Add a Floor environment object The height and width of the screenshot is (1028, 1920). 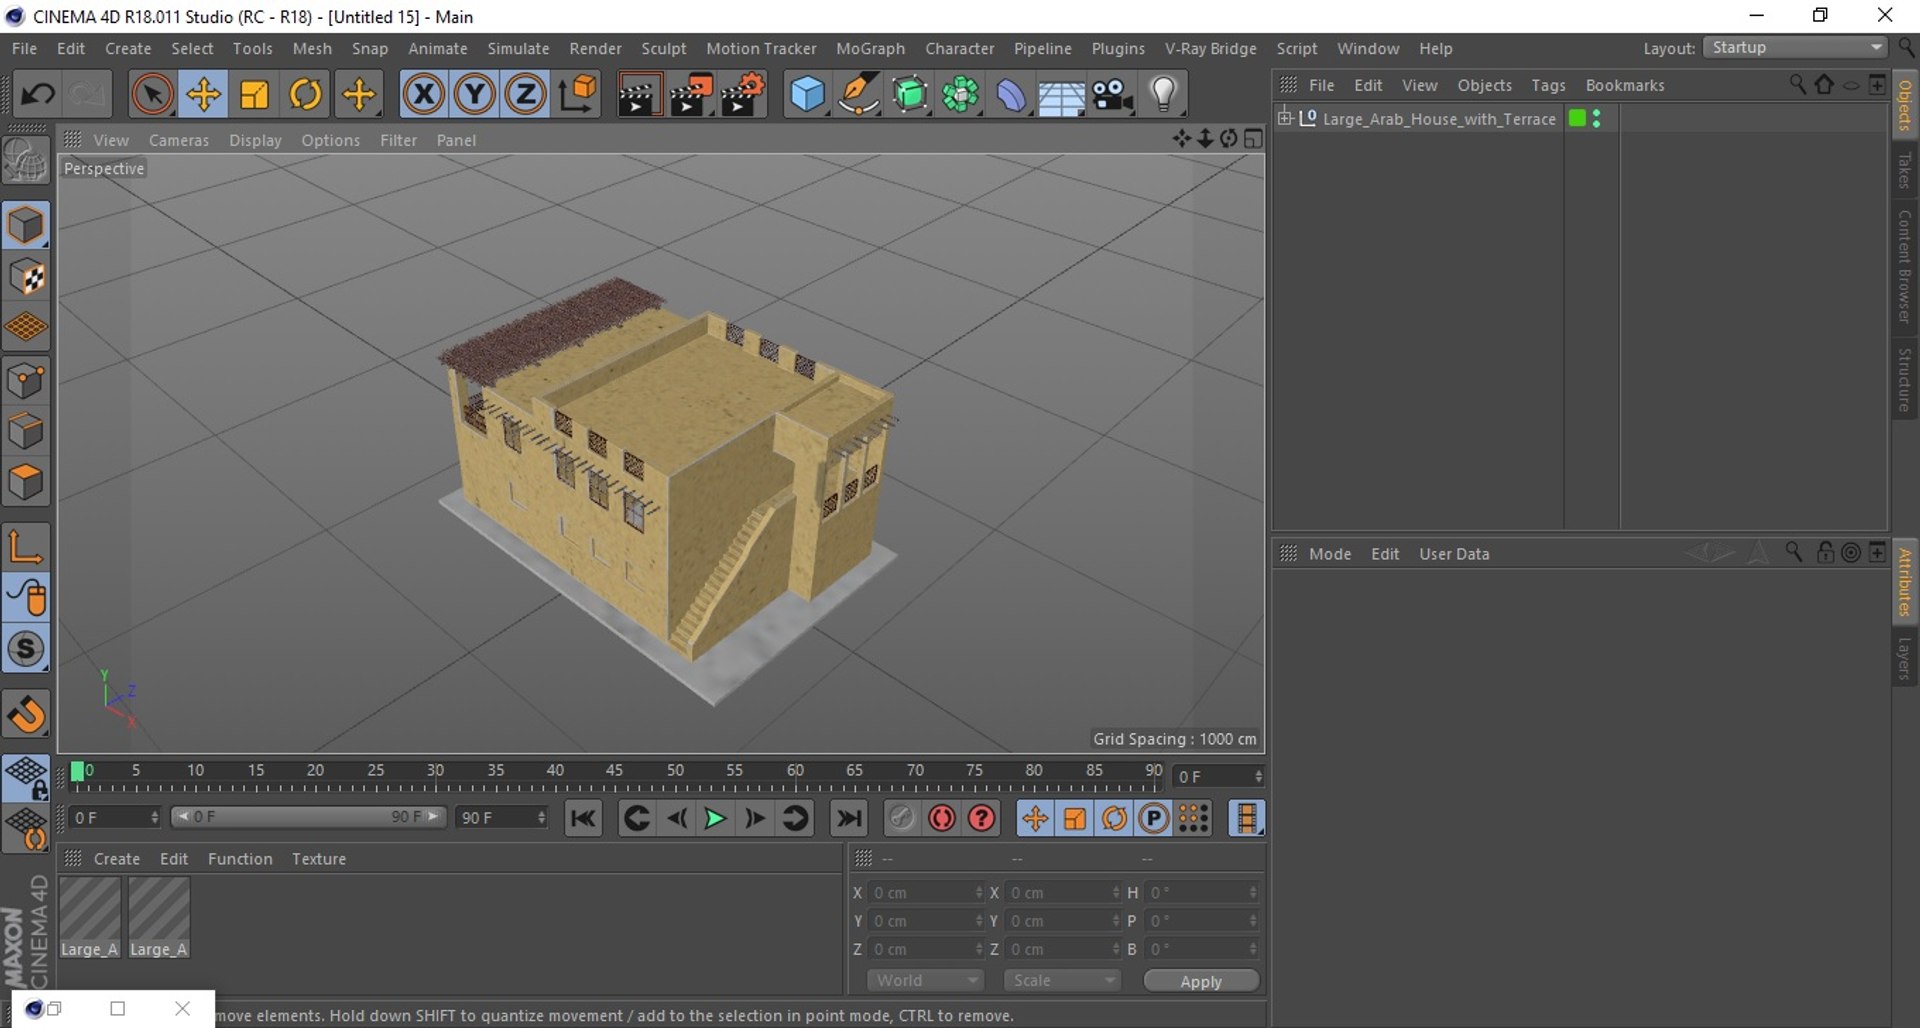tap(1061, 96)
